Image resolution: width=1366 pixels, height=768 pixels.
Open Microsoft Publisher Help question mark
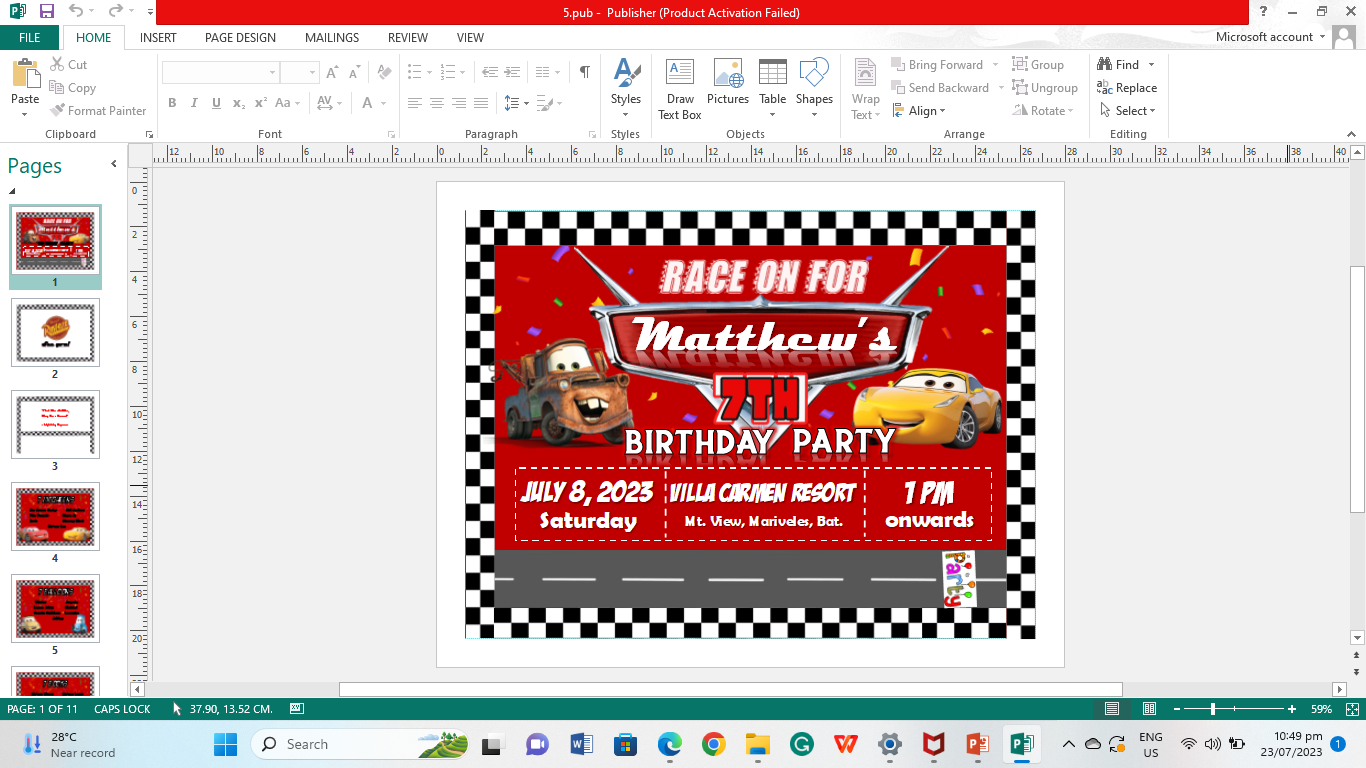coord(1264,12)
